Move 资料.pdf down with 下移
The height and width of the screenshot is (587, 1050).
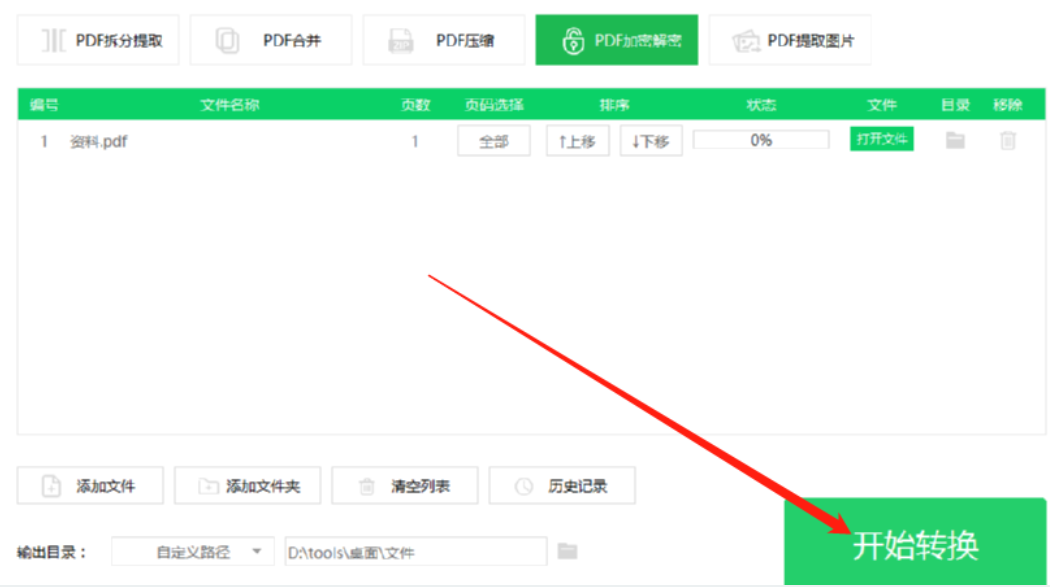(651, 141)
